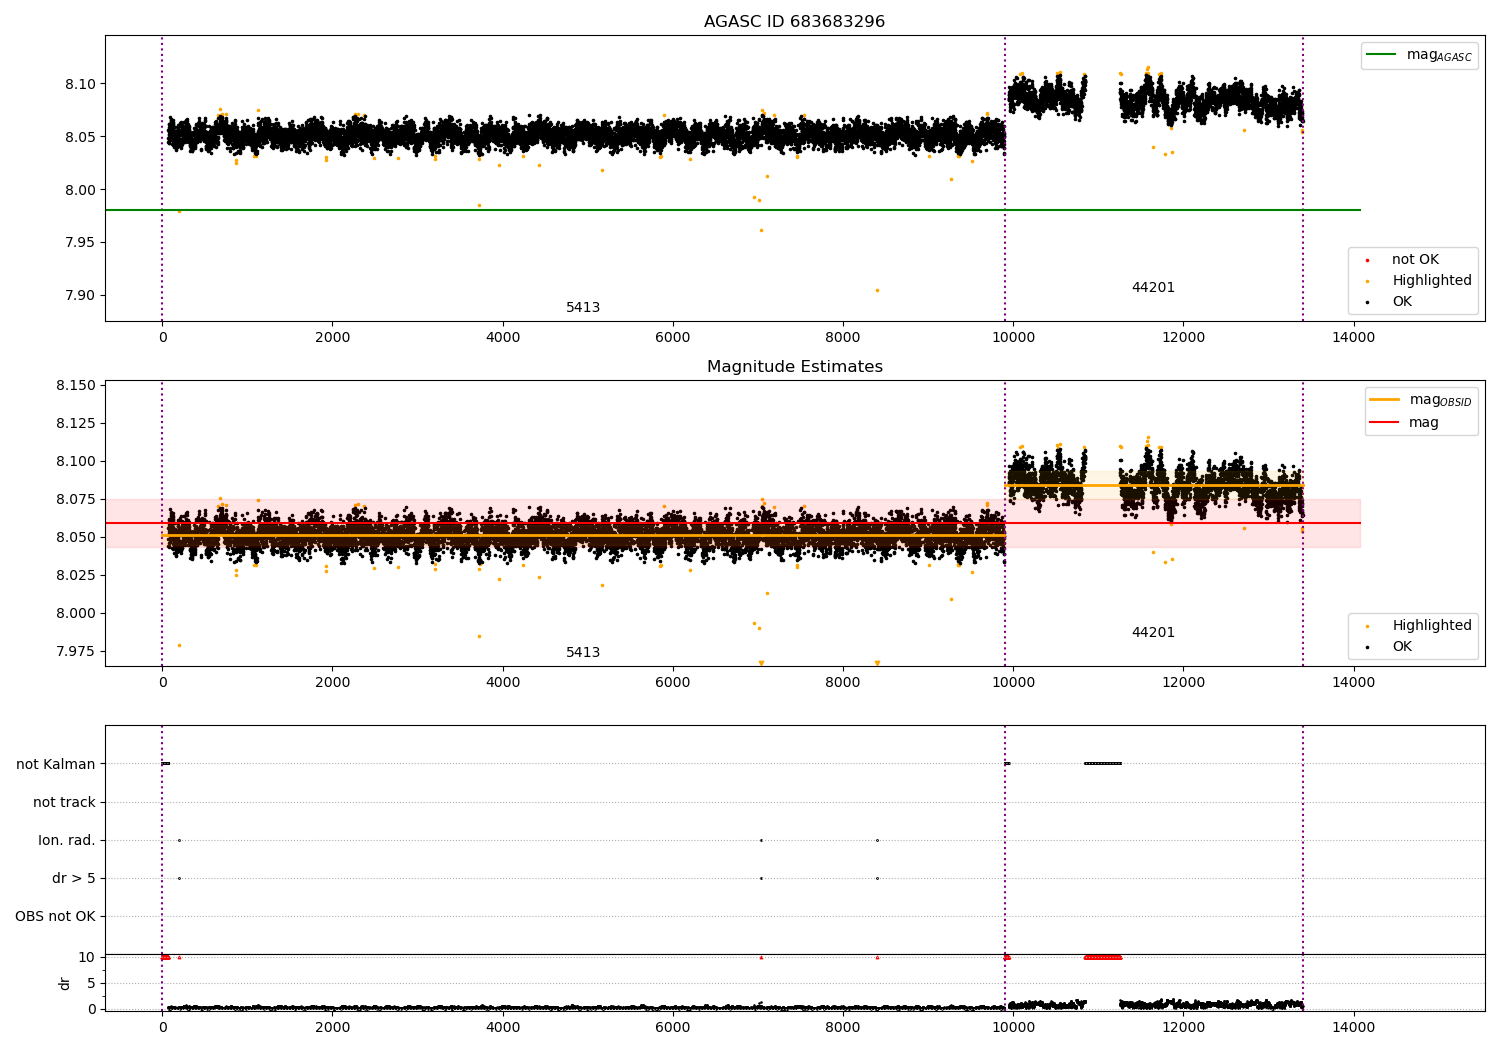Click the '5413' obsid label in top plot

point(583,308)
